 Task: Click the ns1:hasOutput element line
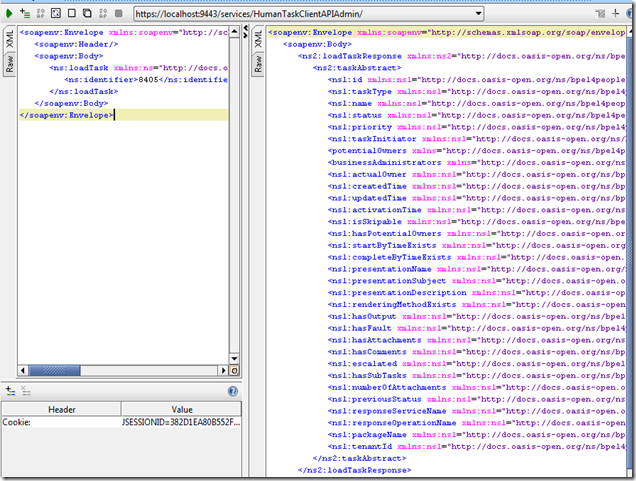tap(476, 316)
